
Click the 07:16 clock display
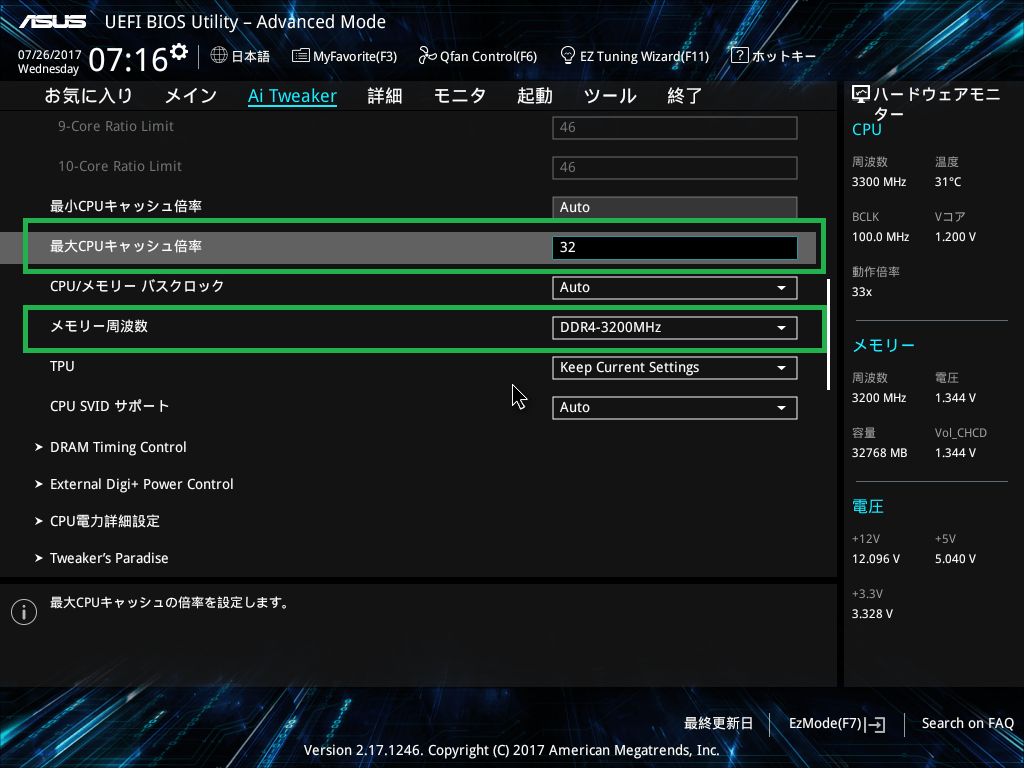(x=129, y=60)
